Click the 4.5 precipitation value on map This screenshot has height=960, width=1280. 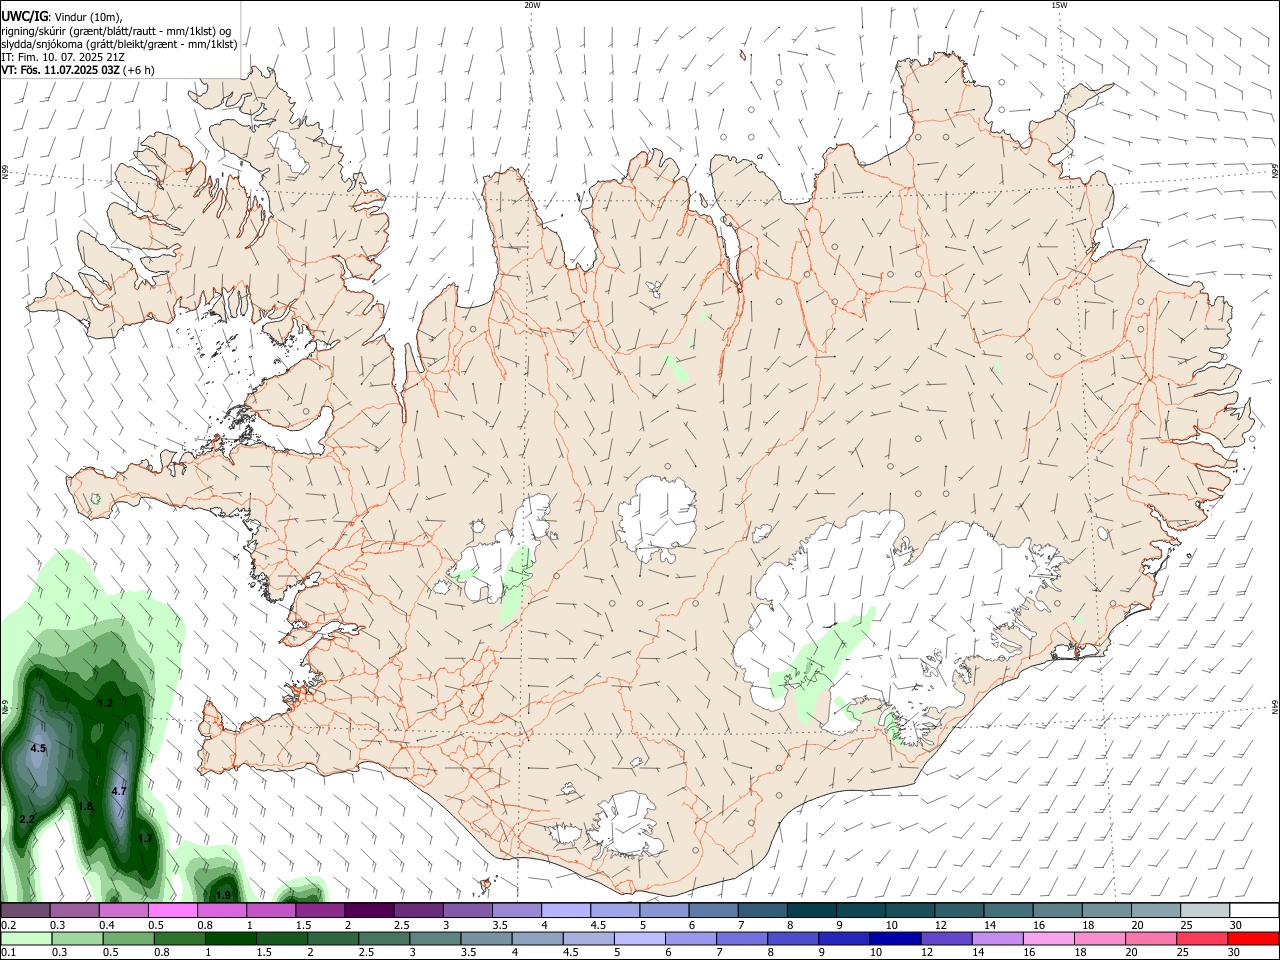[x=38, y=748]
